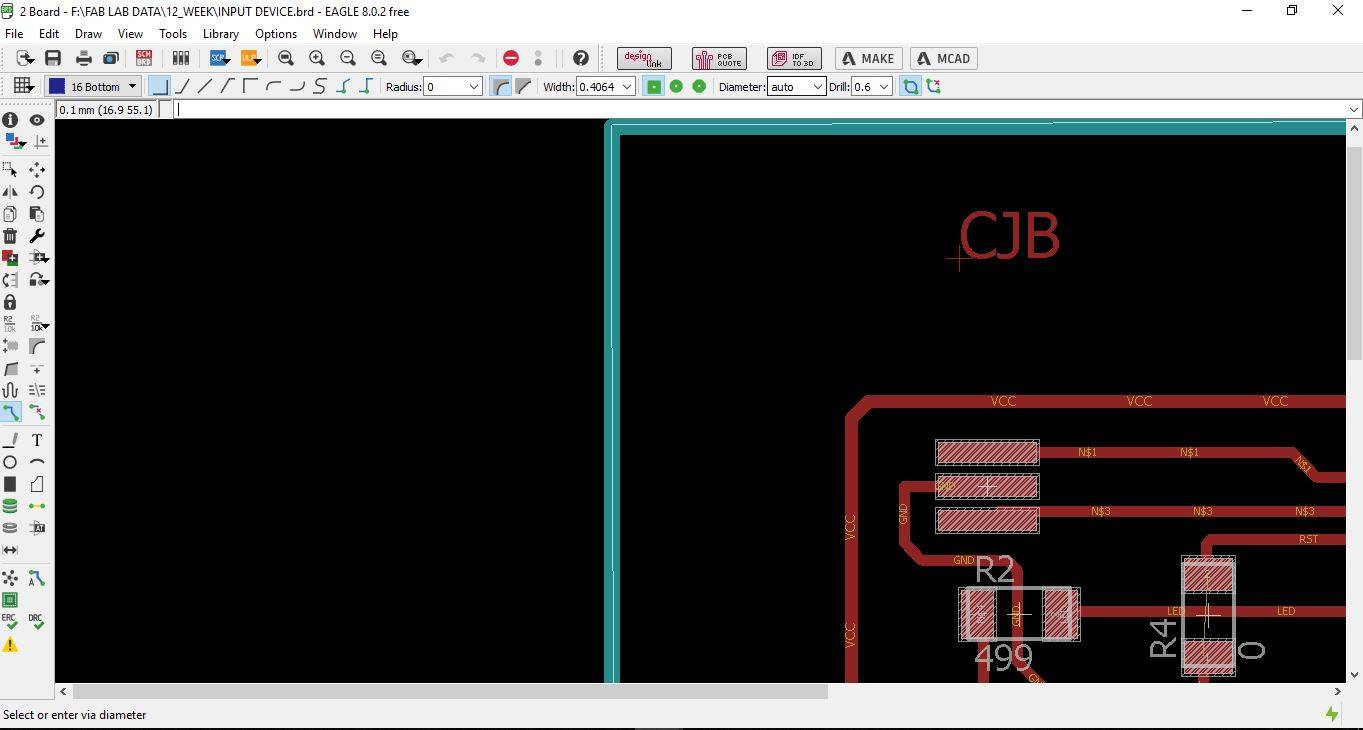This screenshot has height=730, width=1363.
Task: Open the Options menu
Action: [276, 34]
